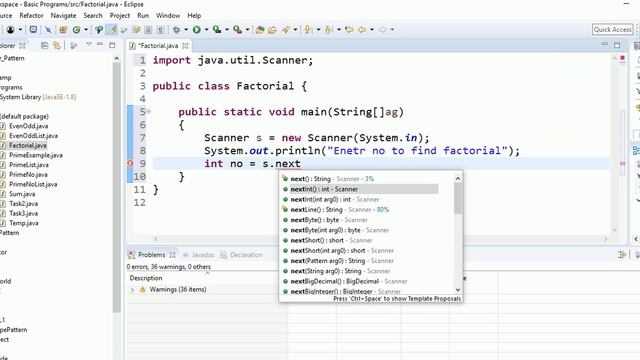Open the New Java Class dropdown arrow
The width and height of the screenshot is (640, 360).
click(86, 29)
